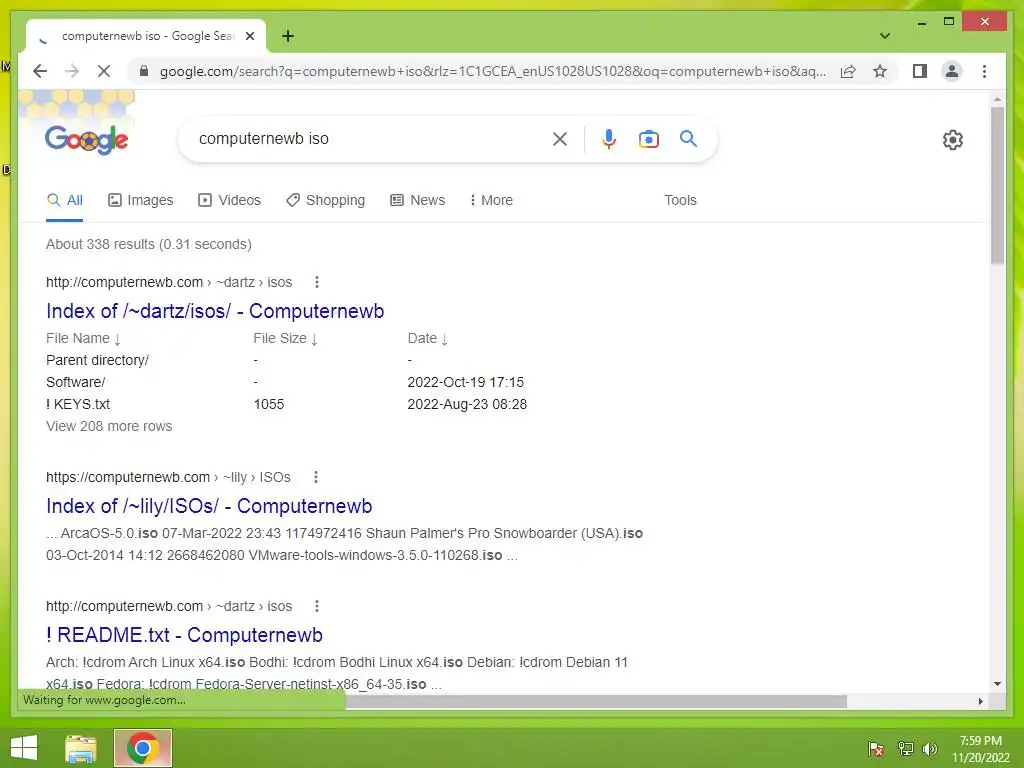Open the volume tray icon
The width and height of the screenshot is (1024, 768).
pyautogui.click(x=929, y=748)
